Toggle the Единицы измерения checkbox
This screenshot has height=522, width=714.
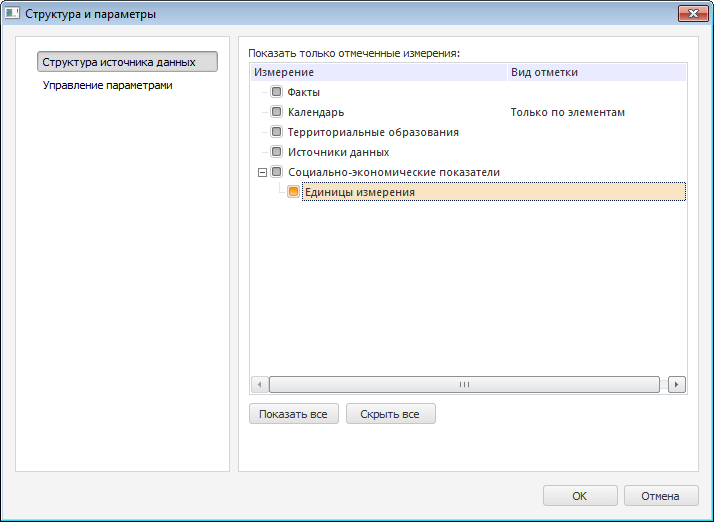[293, 192]
